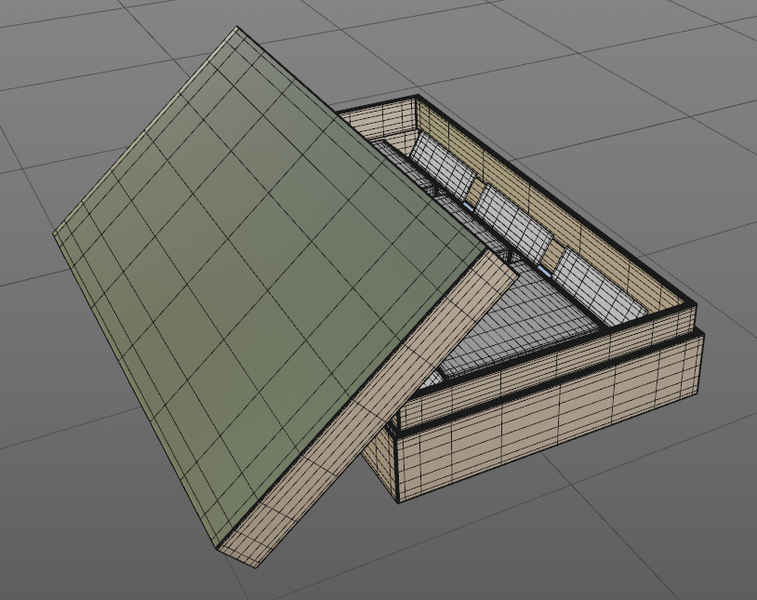Select the gray floor panel inside the box

519,321
